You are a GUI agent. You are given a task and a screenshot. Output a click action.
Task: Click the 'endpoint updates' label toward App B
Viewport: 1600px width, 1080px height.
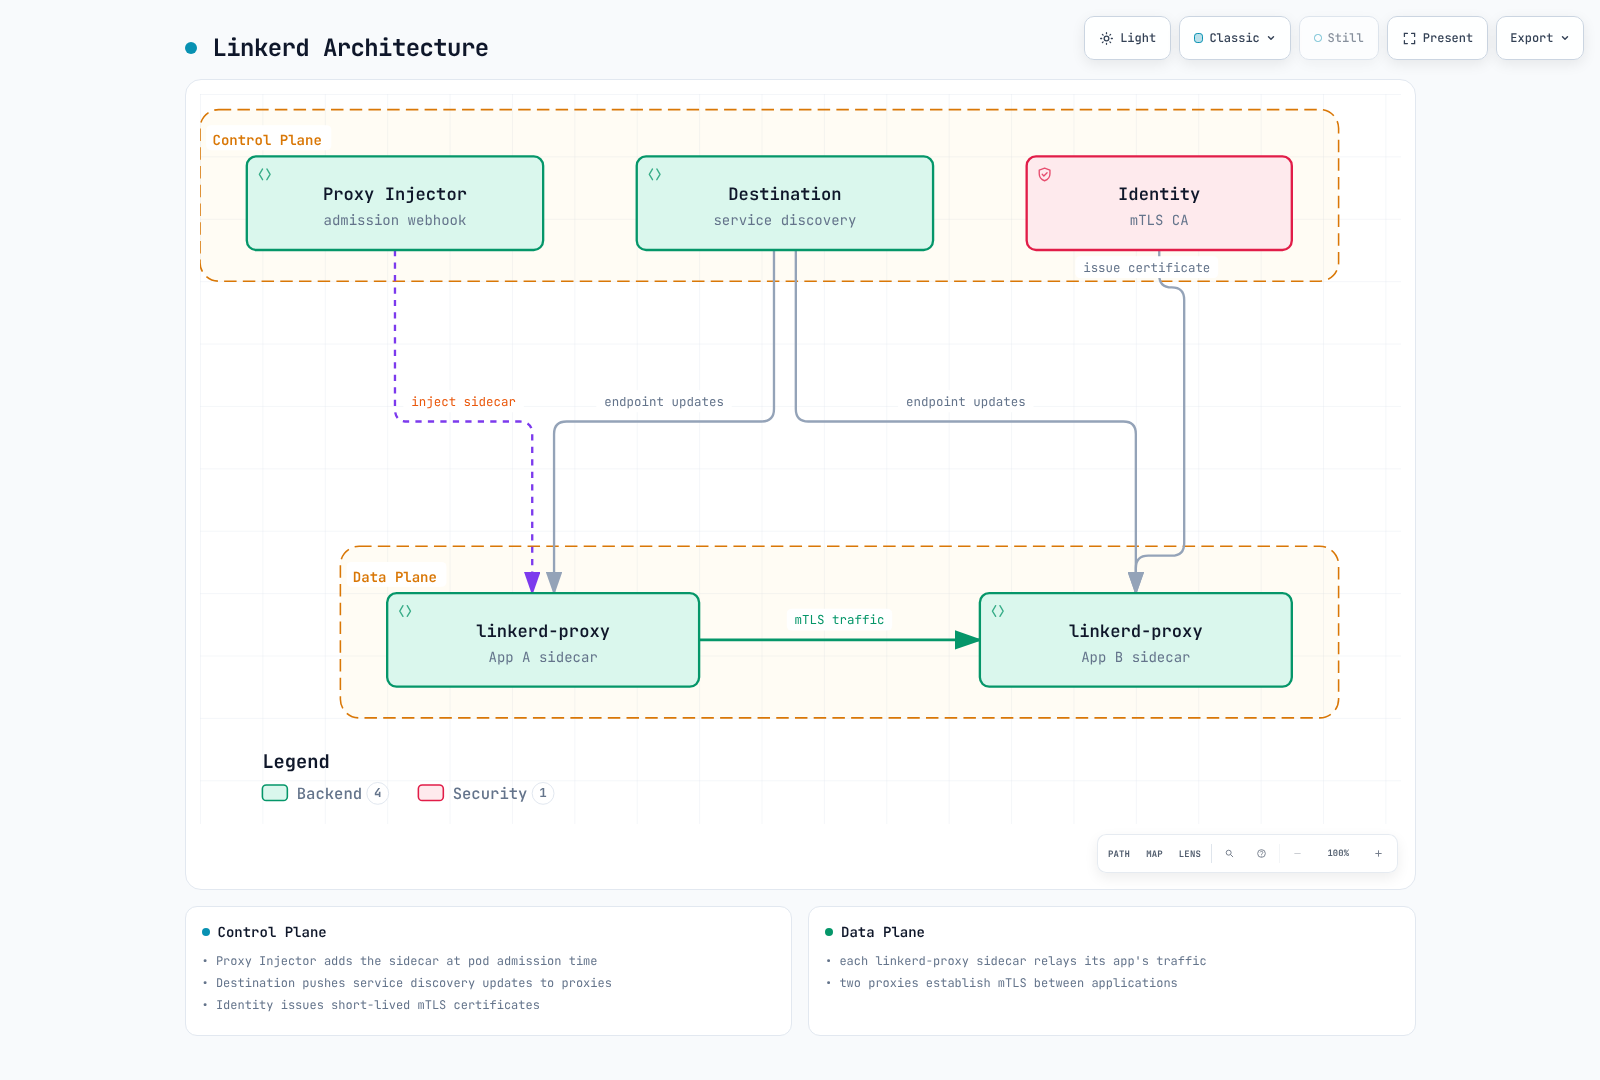tap(966, 402)
